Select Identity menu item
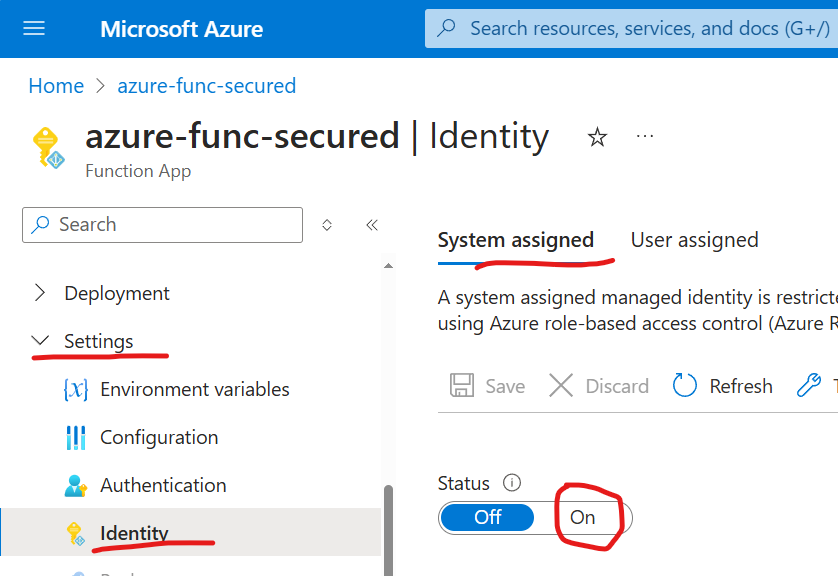 click(x=191, y=532)
